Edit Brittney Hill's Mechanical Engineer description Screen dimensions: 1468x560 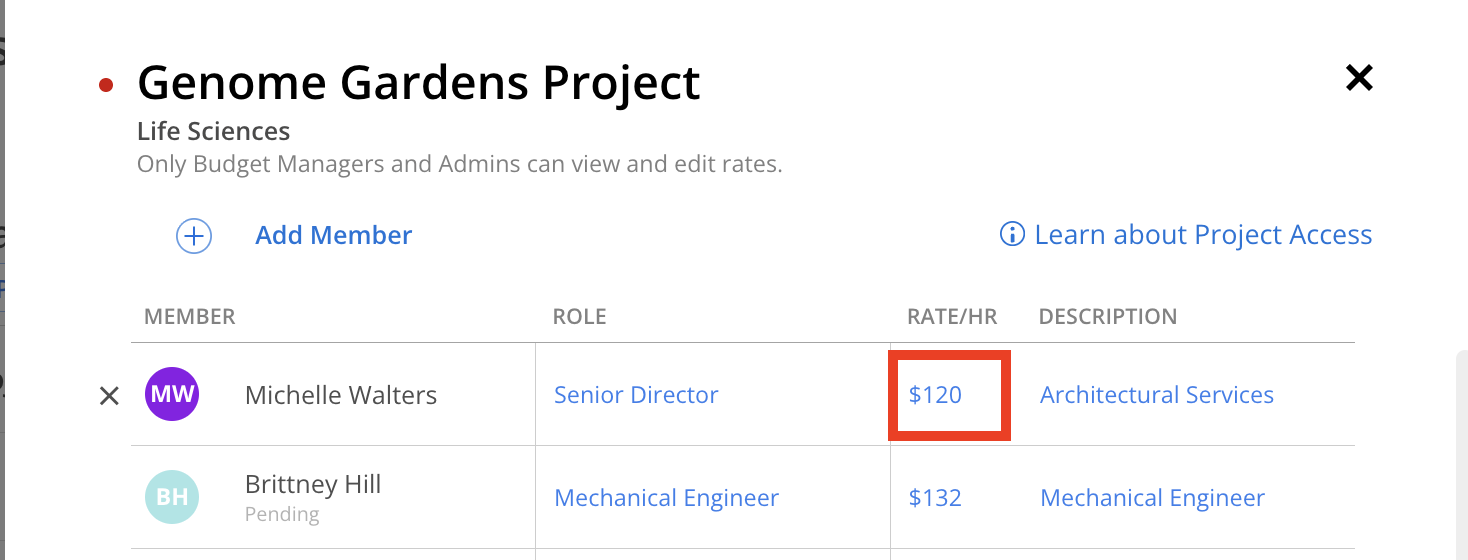[x=1152, y=498]
